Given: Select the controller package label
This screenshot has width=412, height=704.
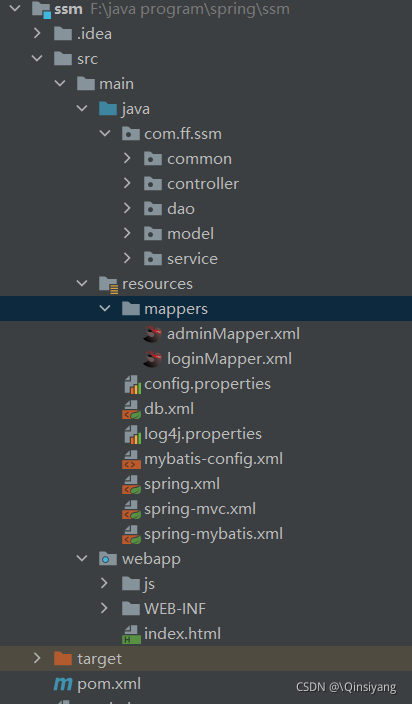Looking at the screenshot, I should pyautogui.click(x=203, y=184).
